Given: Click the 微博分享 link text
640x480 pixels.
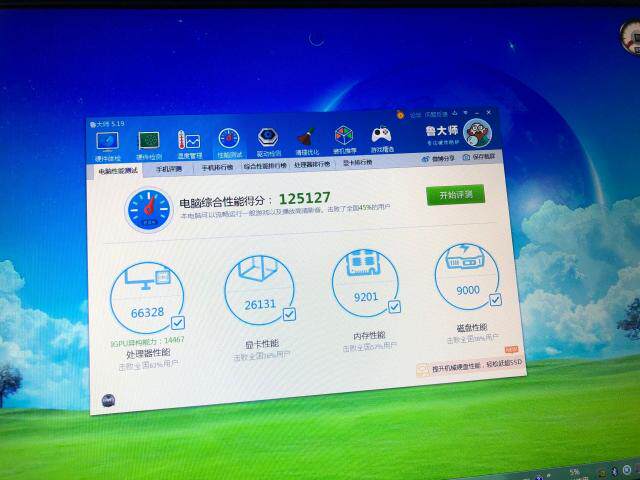Looking at the screenshot, I should coord(443,158).
